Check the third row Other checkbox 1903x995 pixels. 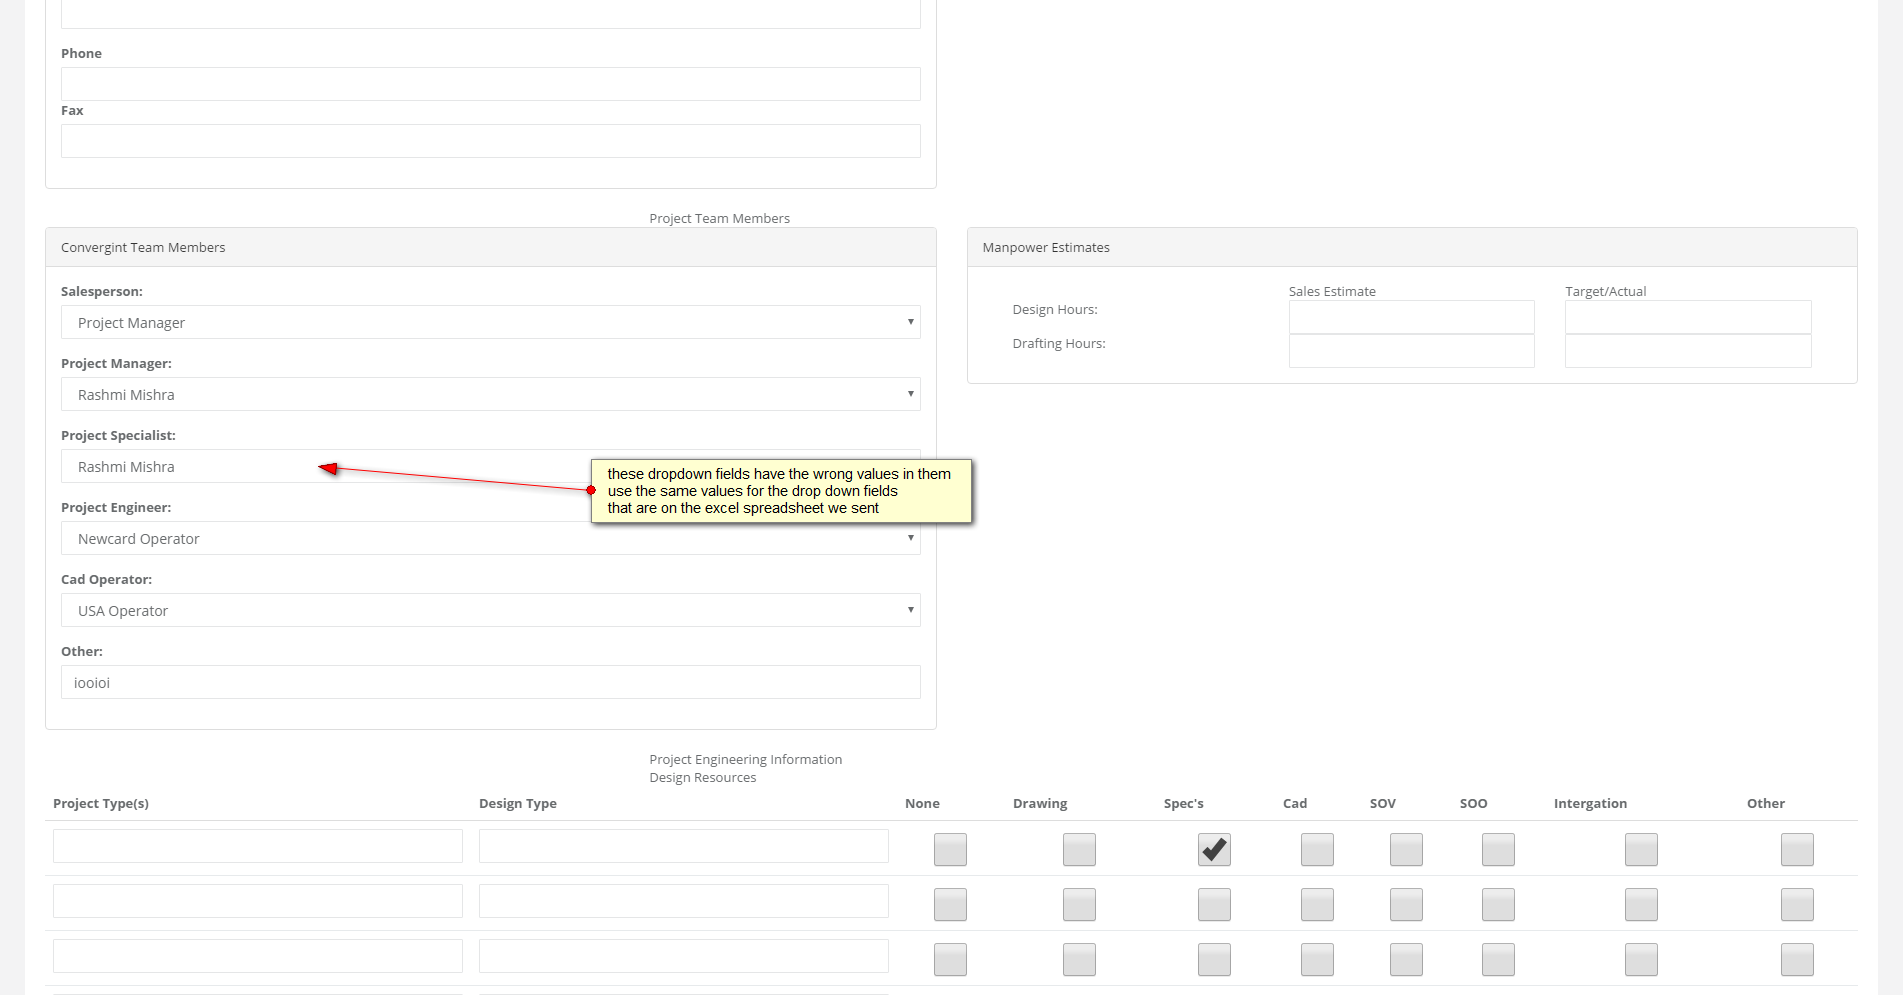pyautogui.click(x=1797, y=960)
